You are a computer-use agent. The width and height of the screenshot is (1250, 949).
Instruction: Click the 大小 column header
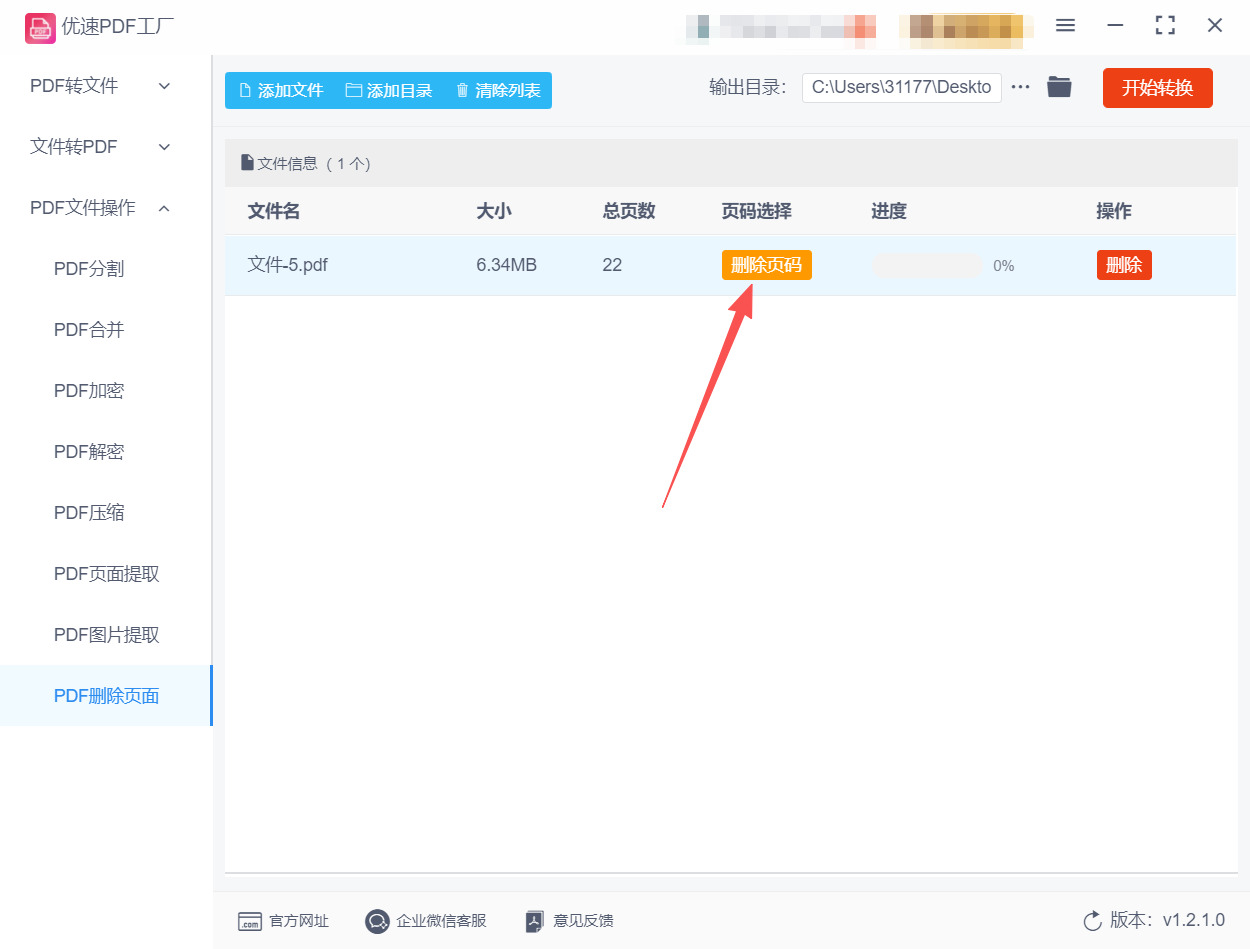494,211
